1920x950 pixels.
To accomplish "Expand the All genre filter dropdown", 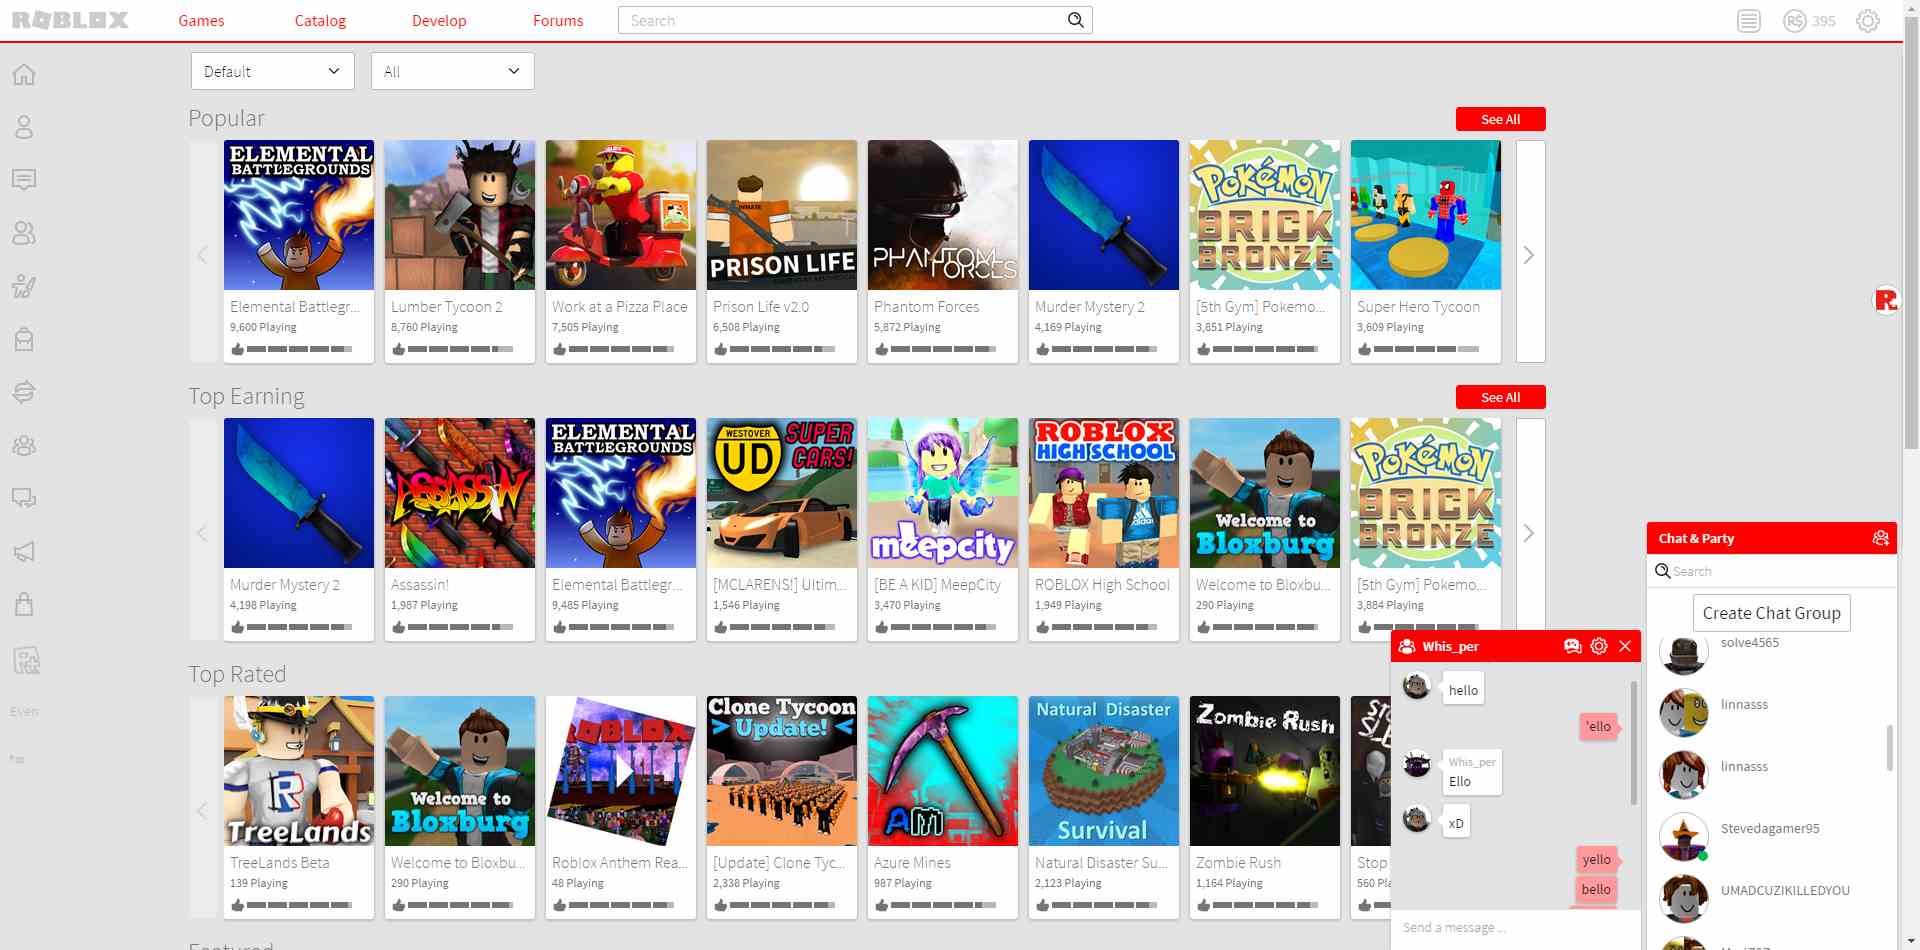I will coord(452,71).
